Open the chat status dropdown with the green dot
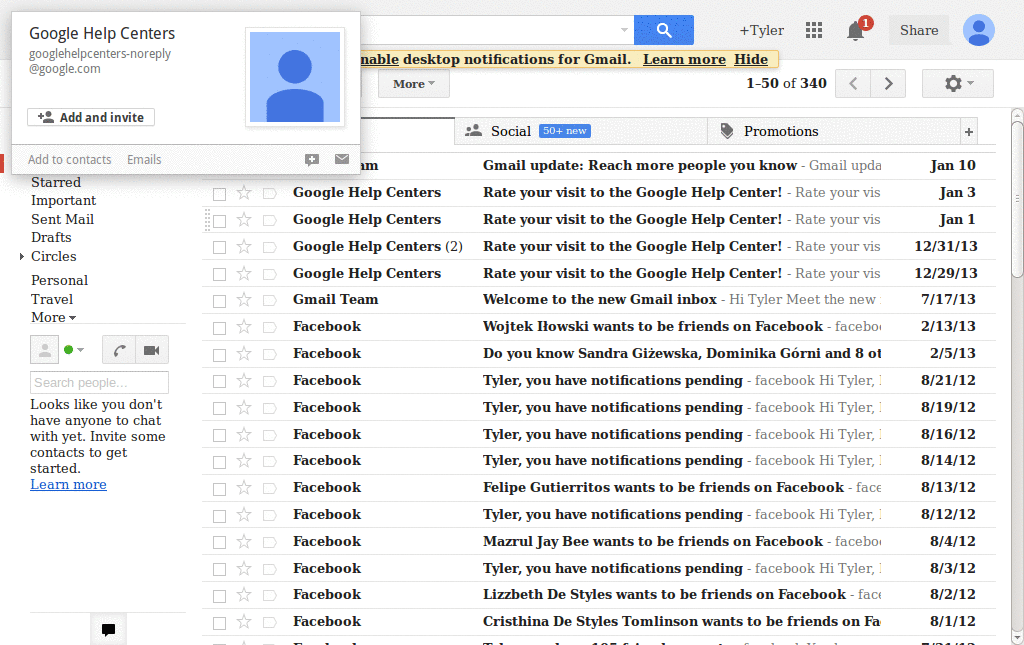The height and width of the screenshot is (645, 1024). (74, 350)
